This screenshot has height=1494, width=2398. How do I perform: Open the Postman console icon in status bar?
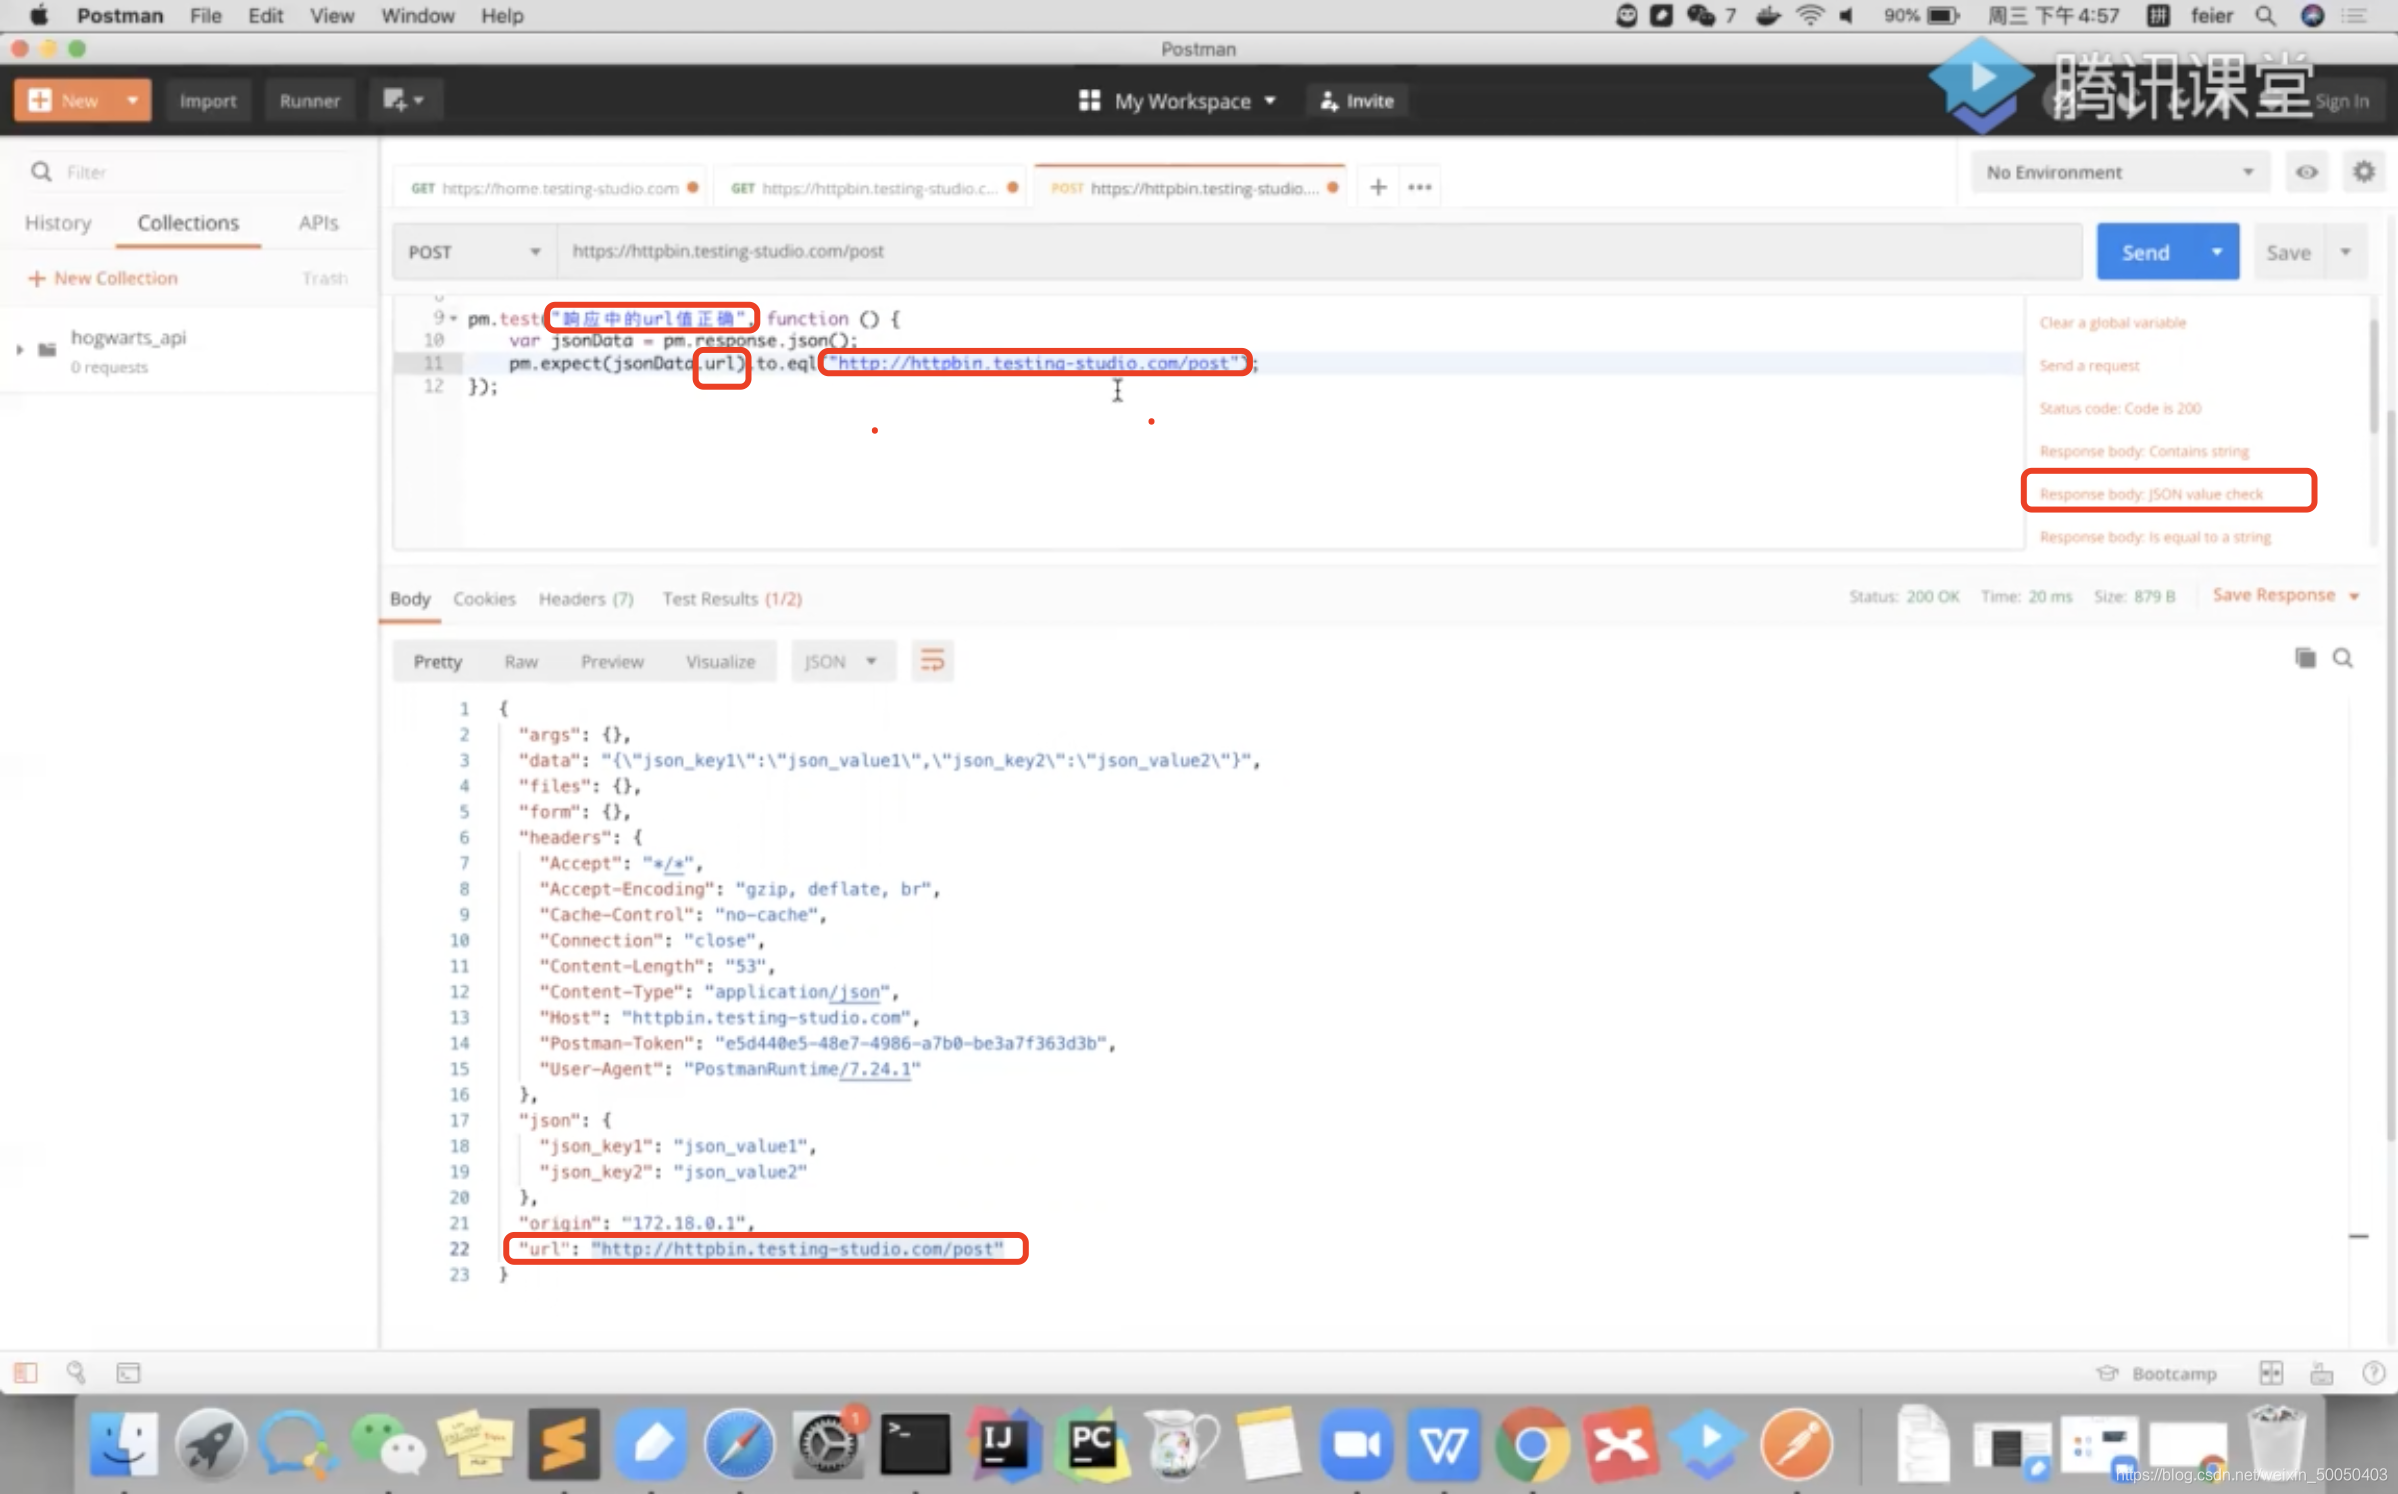(x=129, y=1373)
